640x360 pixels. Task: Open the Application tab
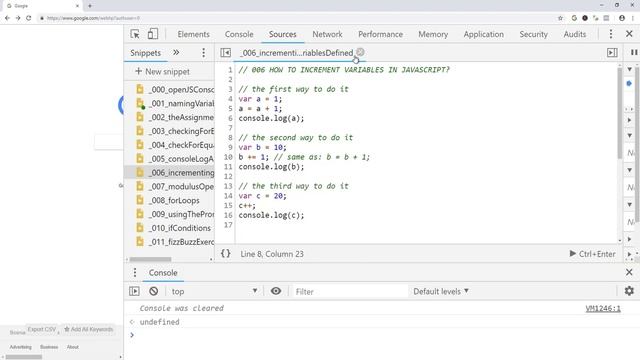[484, 34]
